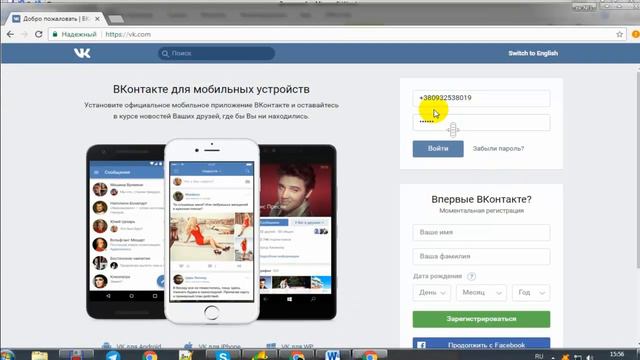Click the black Android phone mockup image
Screen dimensions: 640x360
[125, 231]
